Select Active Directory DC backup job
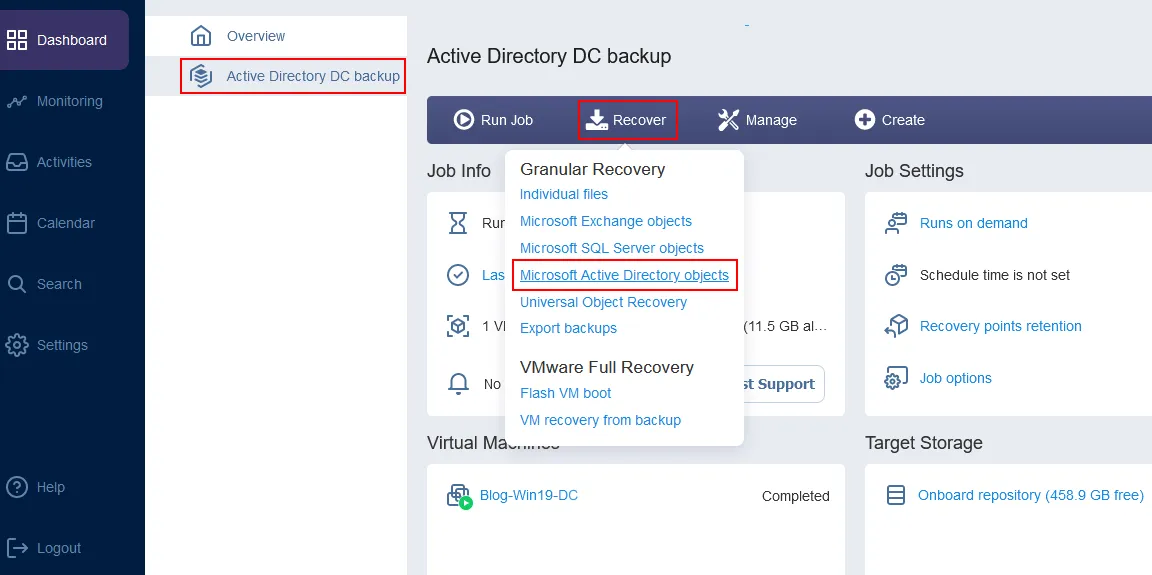 (x=312, y=76)
